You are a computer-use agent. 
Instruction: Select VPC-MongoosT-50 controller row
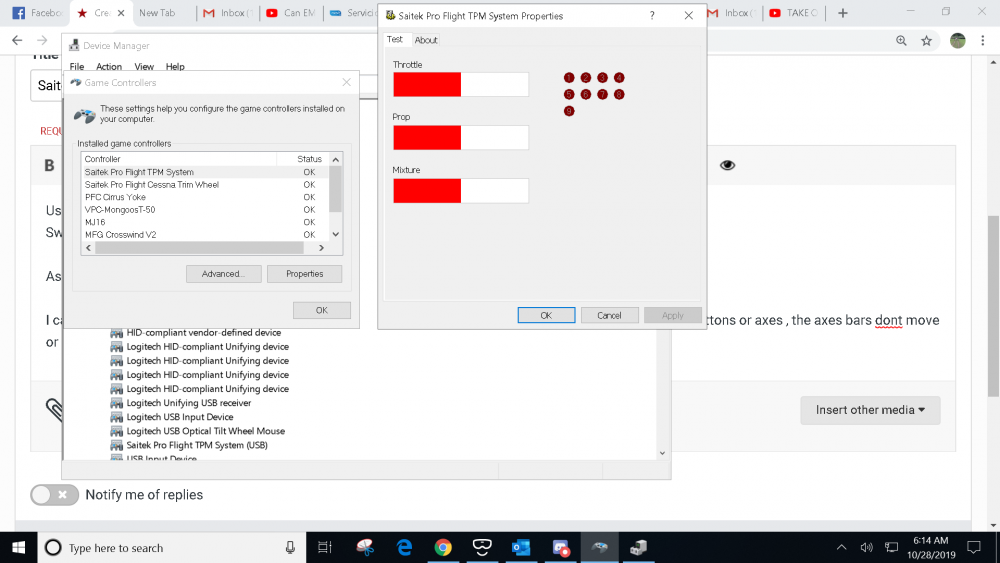click(x=204, y=210)
